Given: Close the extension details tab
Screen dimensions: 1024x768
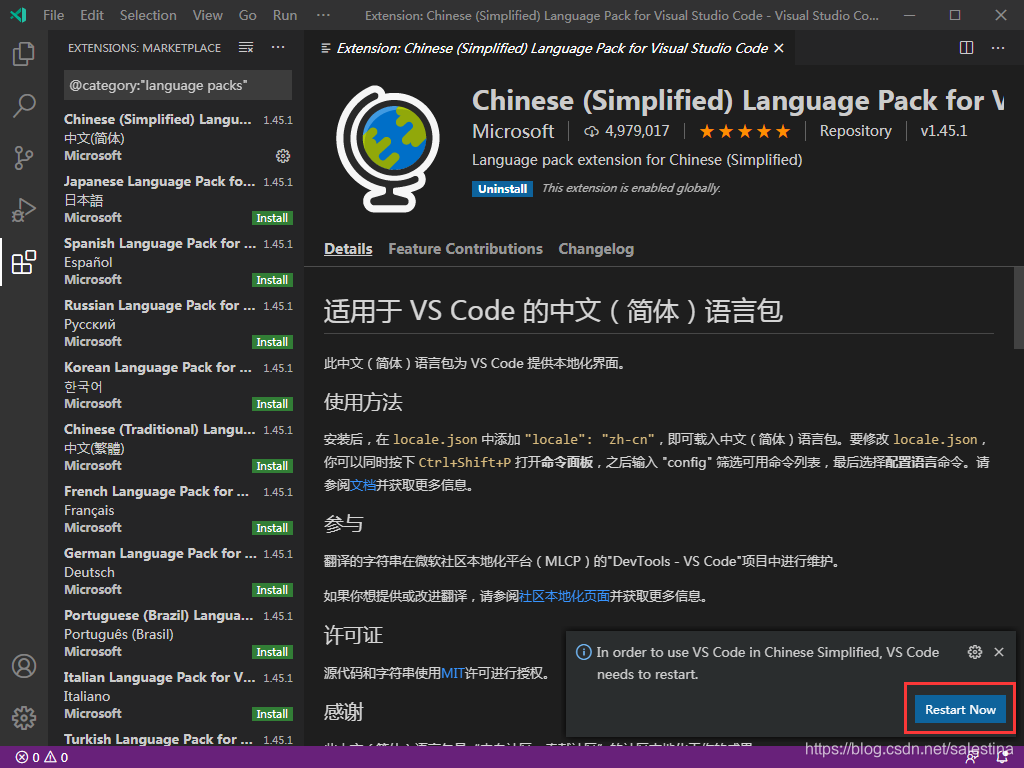Looking at the screenshot, I should click(x=778, y=48).
